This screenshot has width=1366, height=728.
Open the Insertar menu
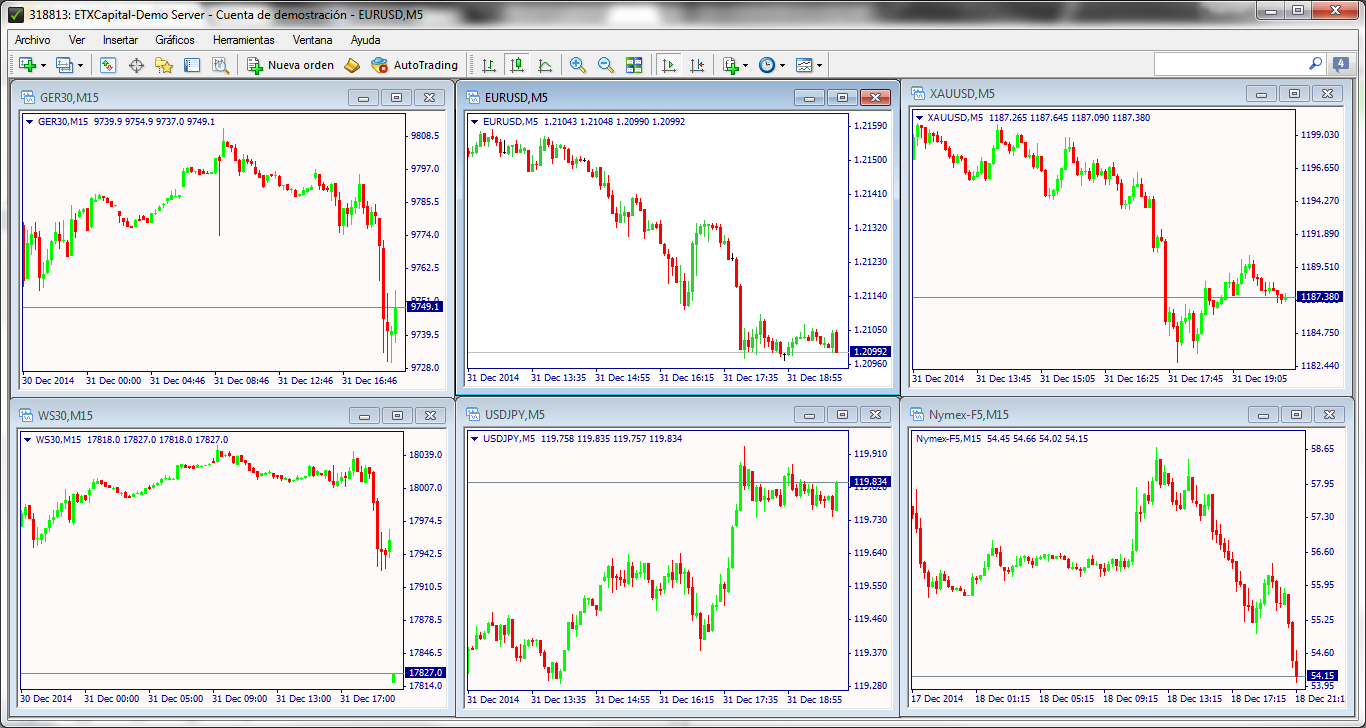point(120,40)
